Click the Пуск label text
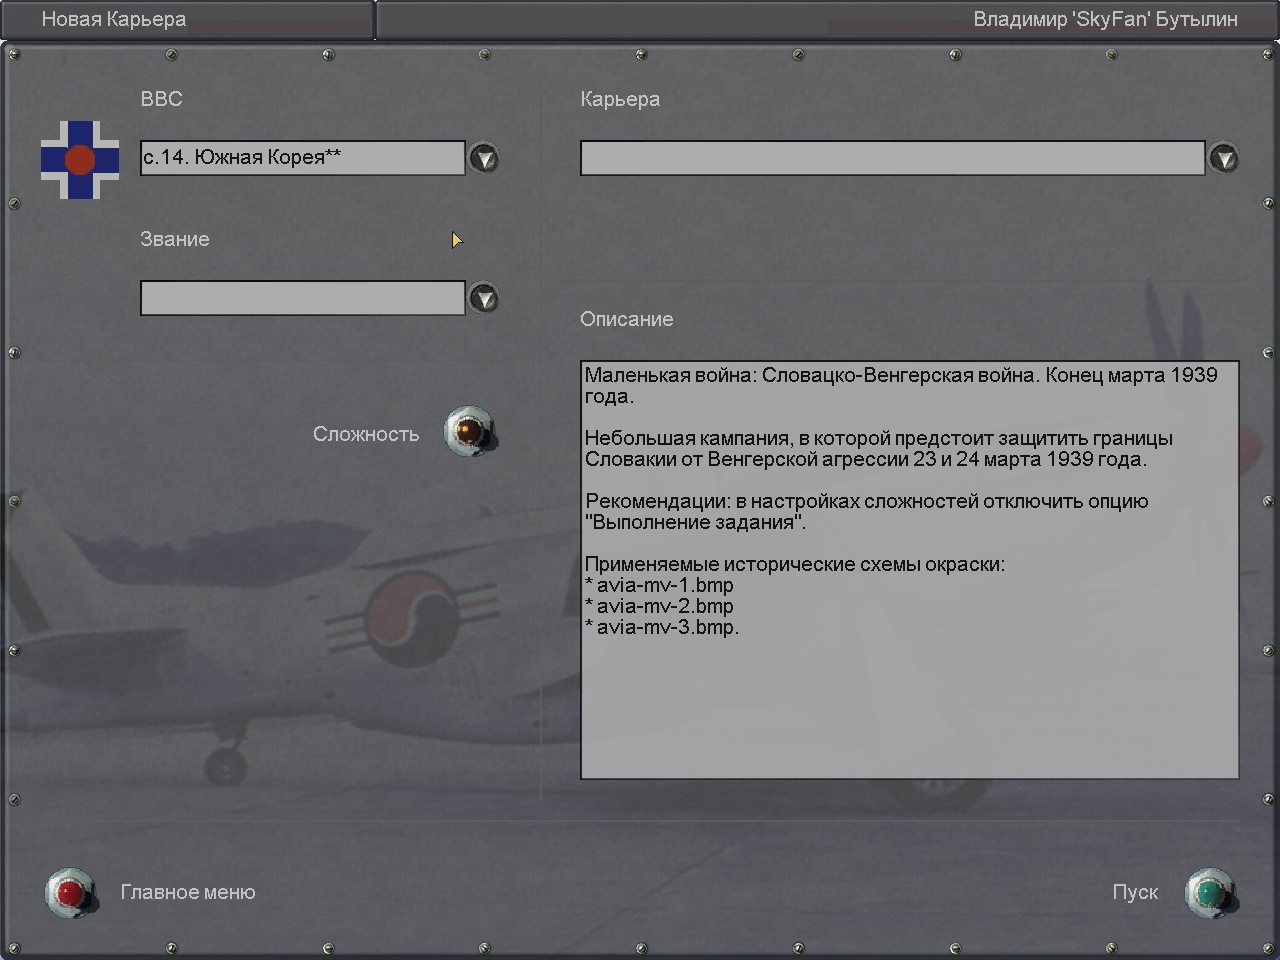Viewport: 1280px width, 960px height. pyautogui.click(x=1135, y=892)
